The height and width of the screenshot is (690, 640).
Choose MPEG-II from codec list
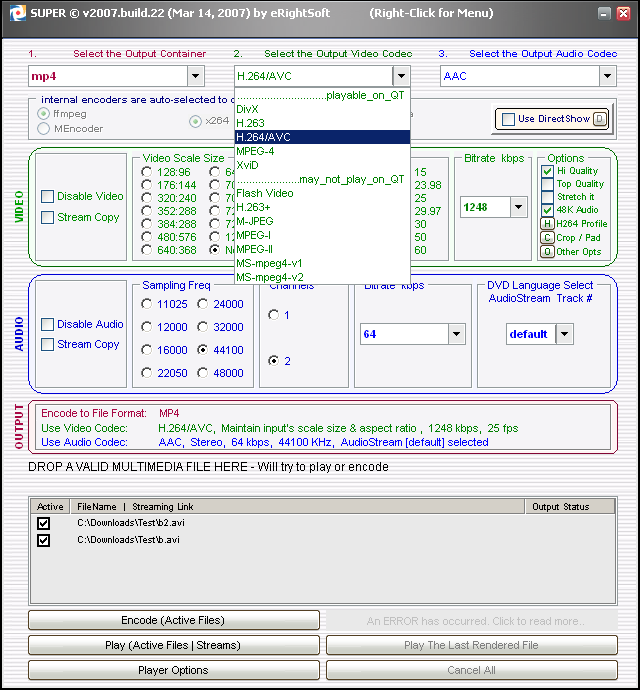click(x=323, y=250)
